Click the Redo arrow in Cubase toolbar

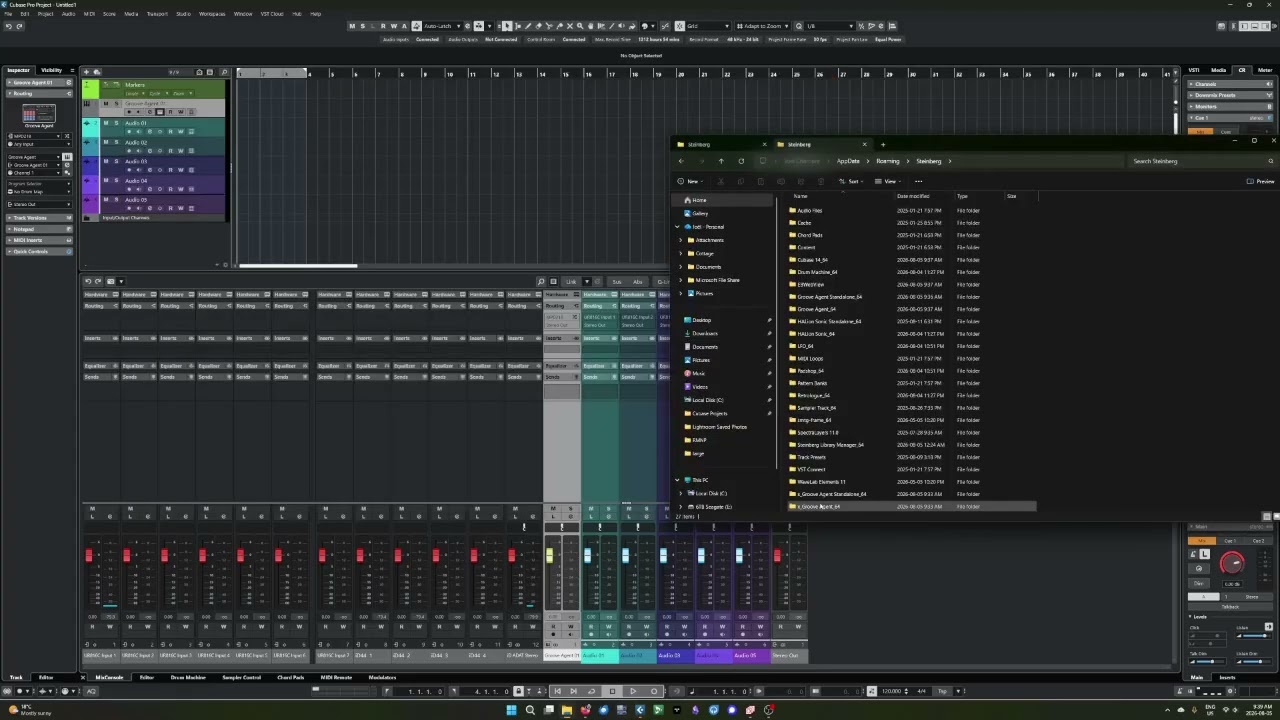tap(19, 26)
